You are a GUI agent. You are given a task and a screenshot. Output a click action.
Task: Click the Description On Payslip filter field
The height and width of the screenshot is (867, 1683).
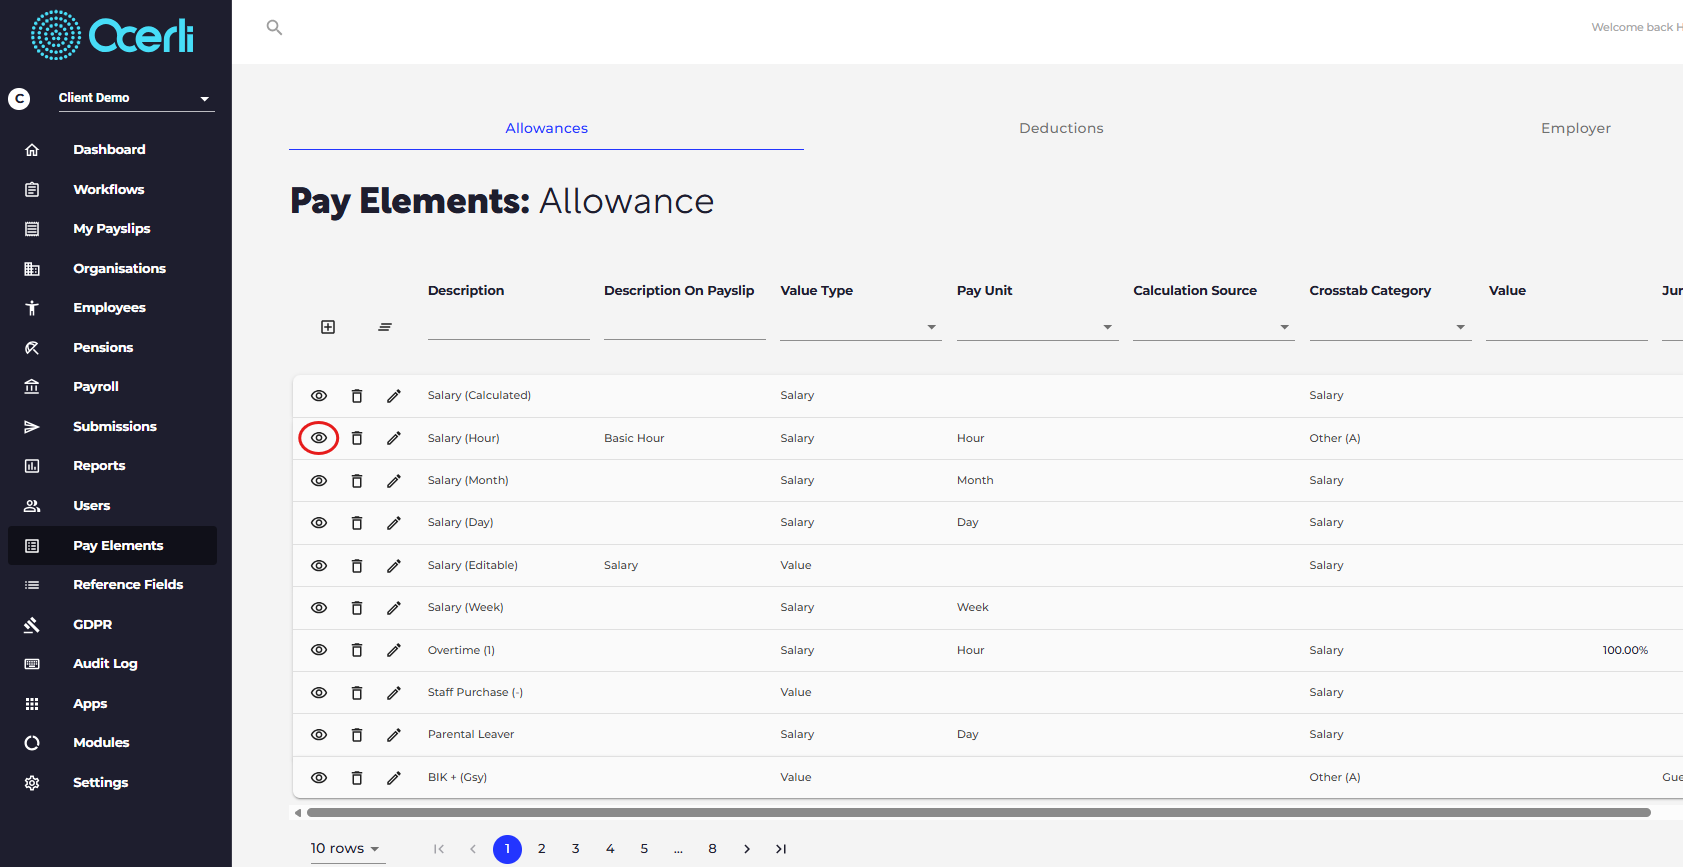(x=685, y=327)
